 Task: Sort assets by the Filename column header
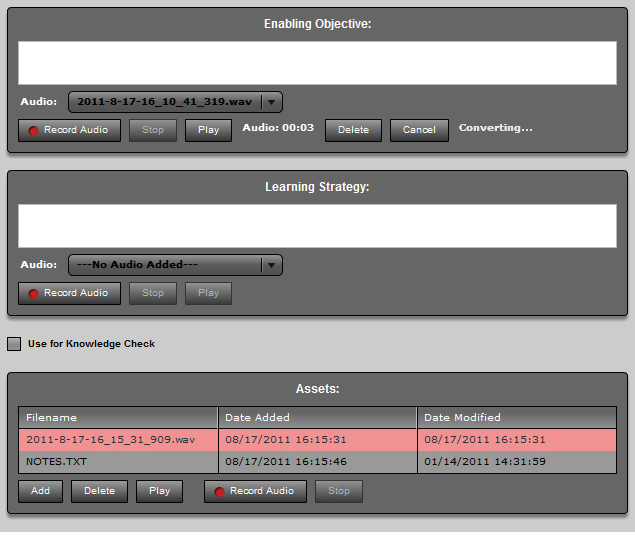(x=118, y=417)
